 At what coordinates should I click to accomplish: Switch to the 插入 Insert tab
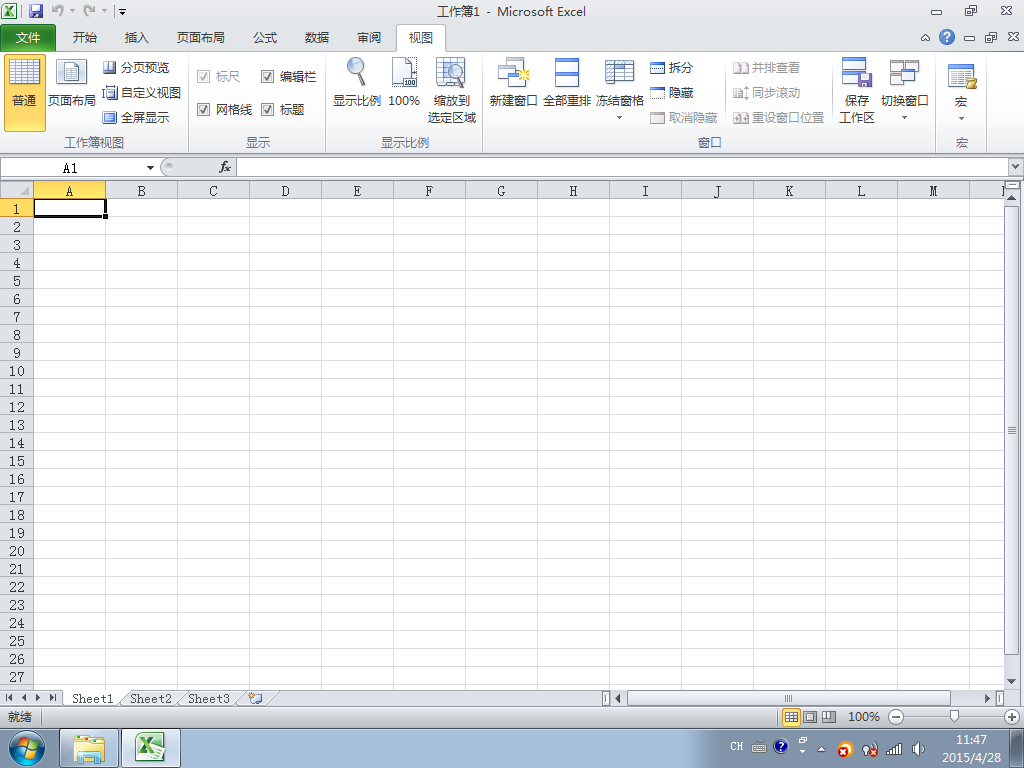pos(136,38)
